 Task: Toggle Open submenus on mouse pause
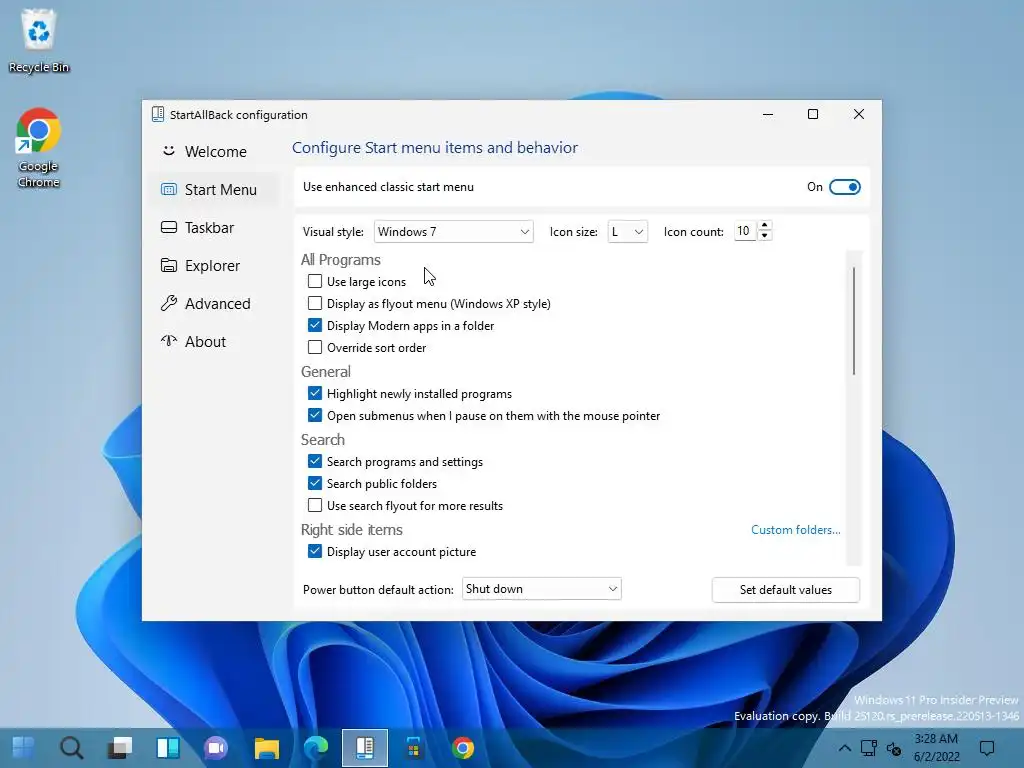315,415
